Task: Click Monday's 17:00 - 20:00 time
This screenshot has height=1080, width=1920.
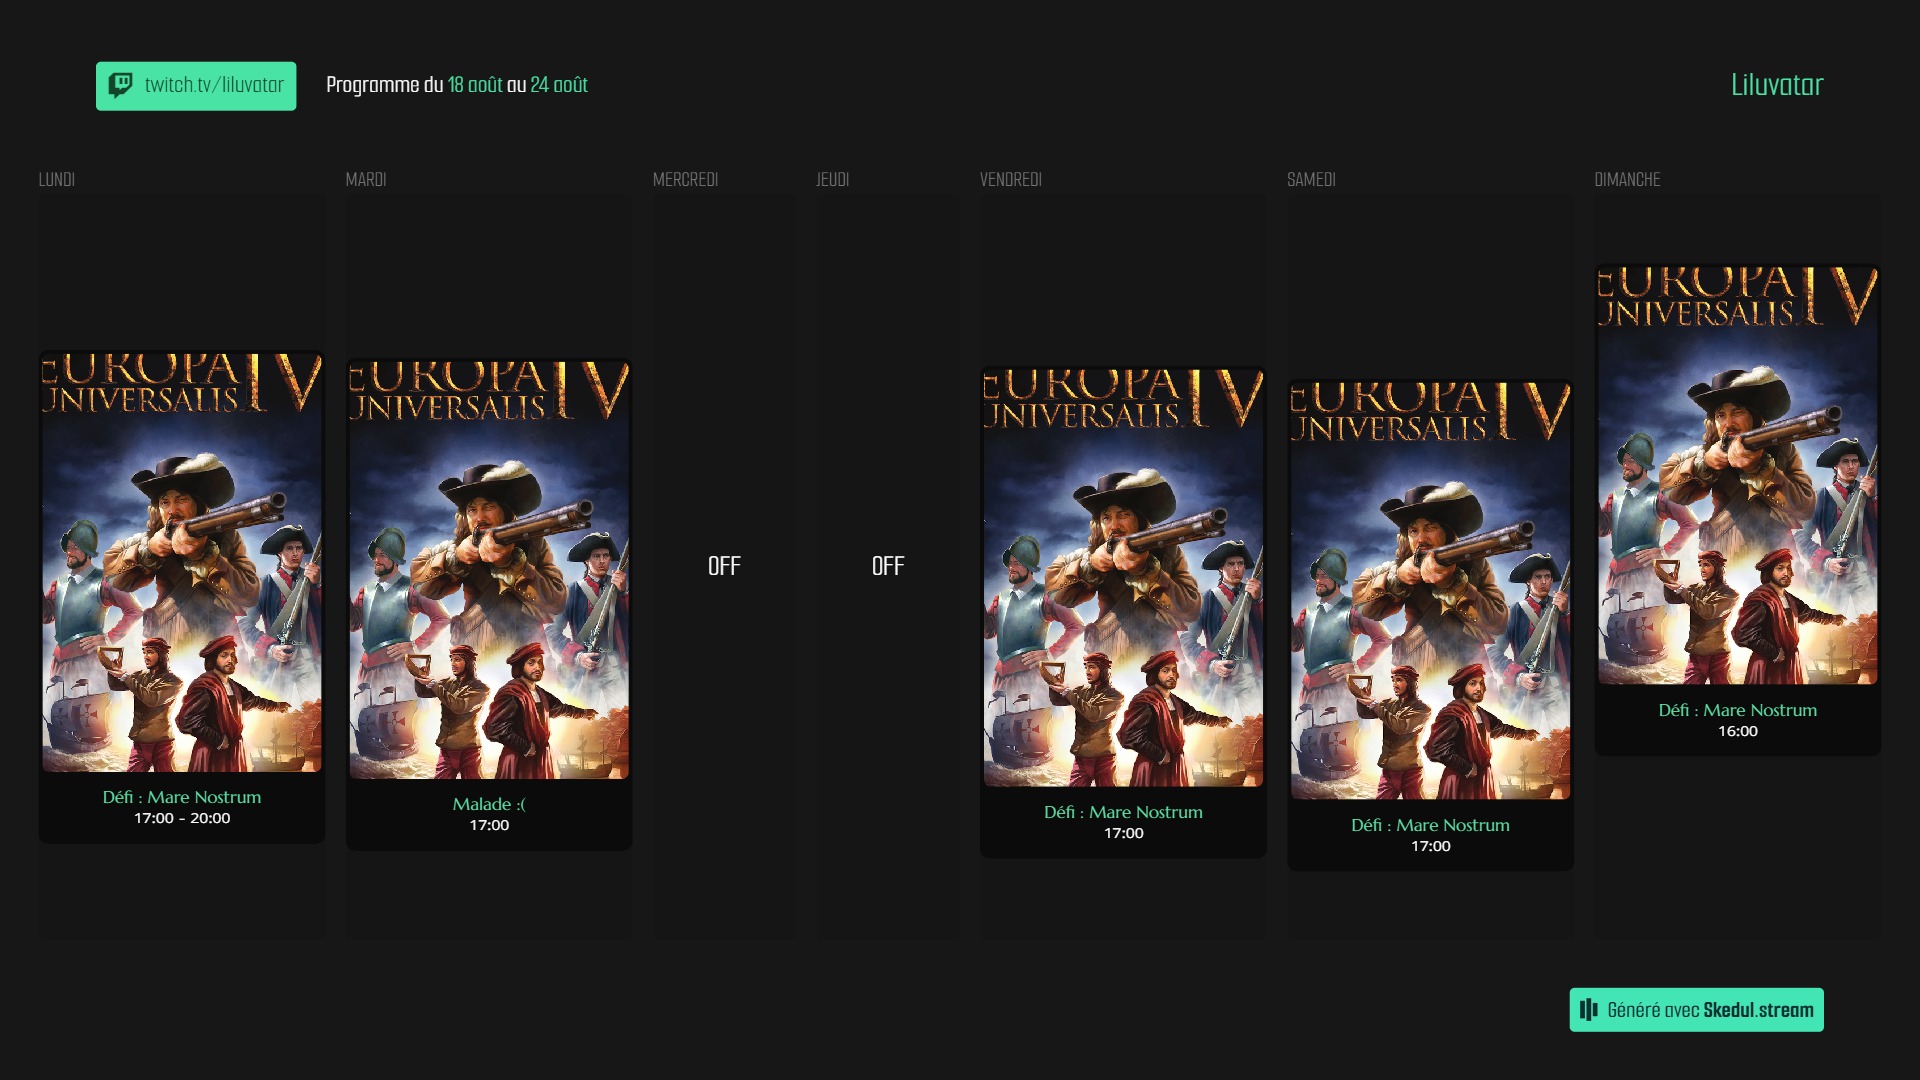Action: pyautogui.click(x=182, y=818)
